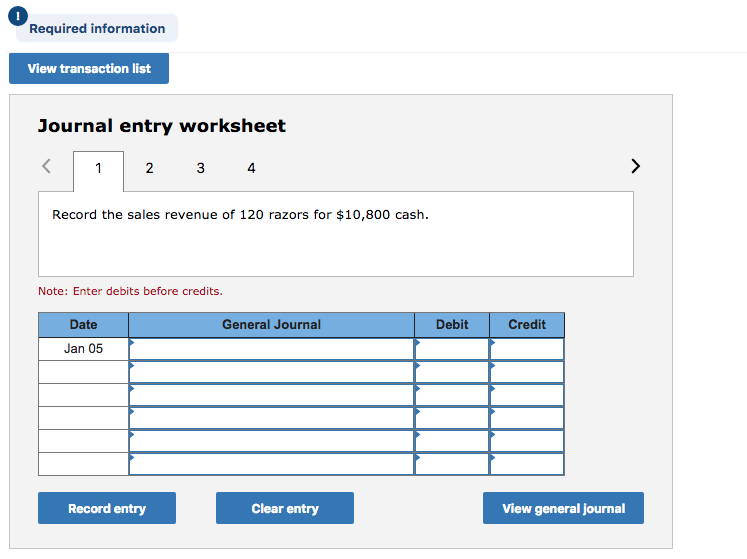
Task: Switch to journal entry tab 4
Action: pos(252,168)
